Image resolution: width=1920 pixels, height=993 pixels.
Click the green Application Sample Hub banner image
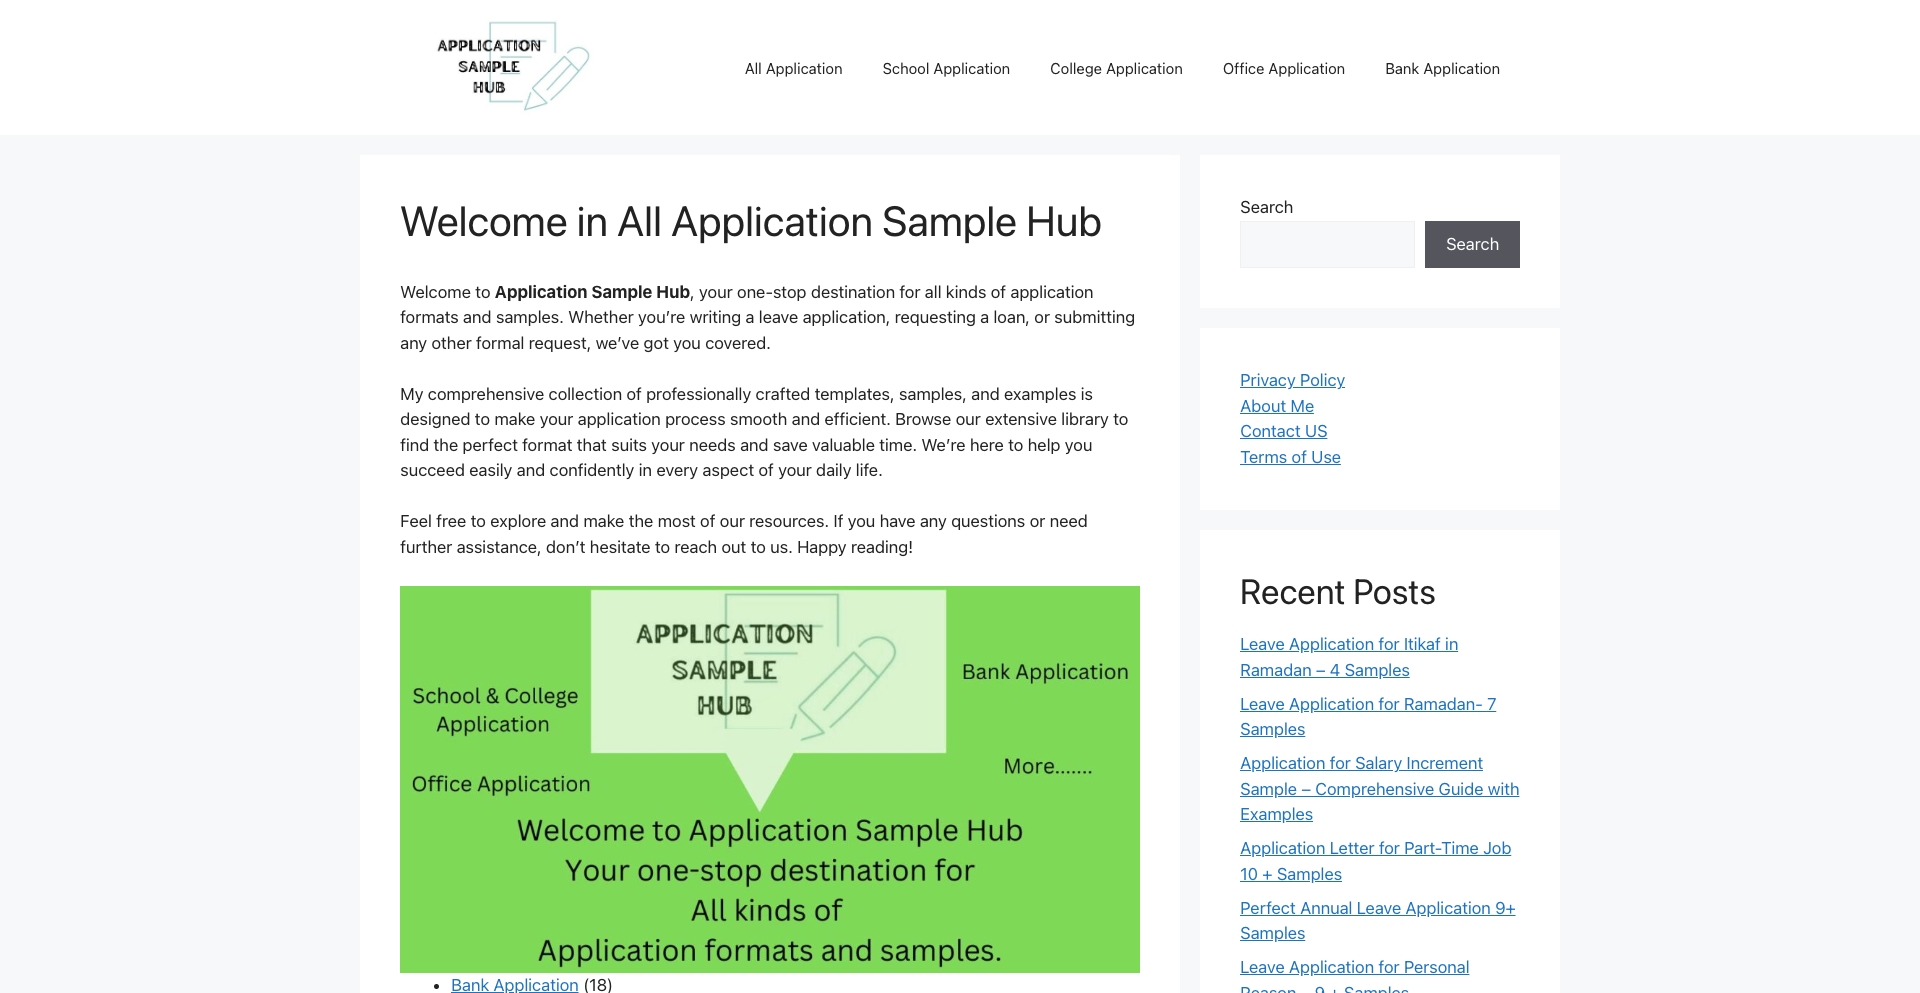coord(769,778)
